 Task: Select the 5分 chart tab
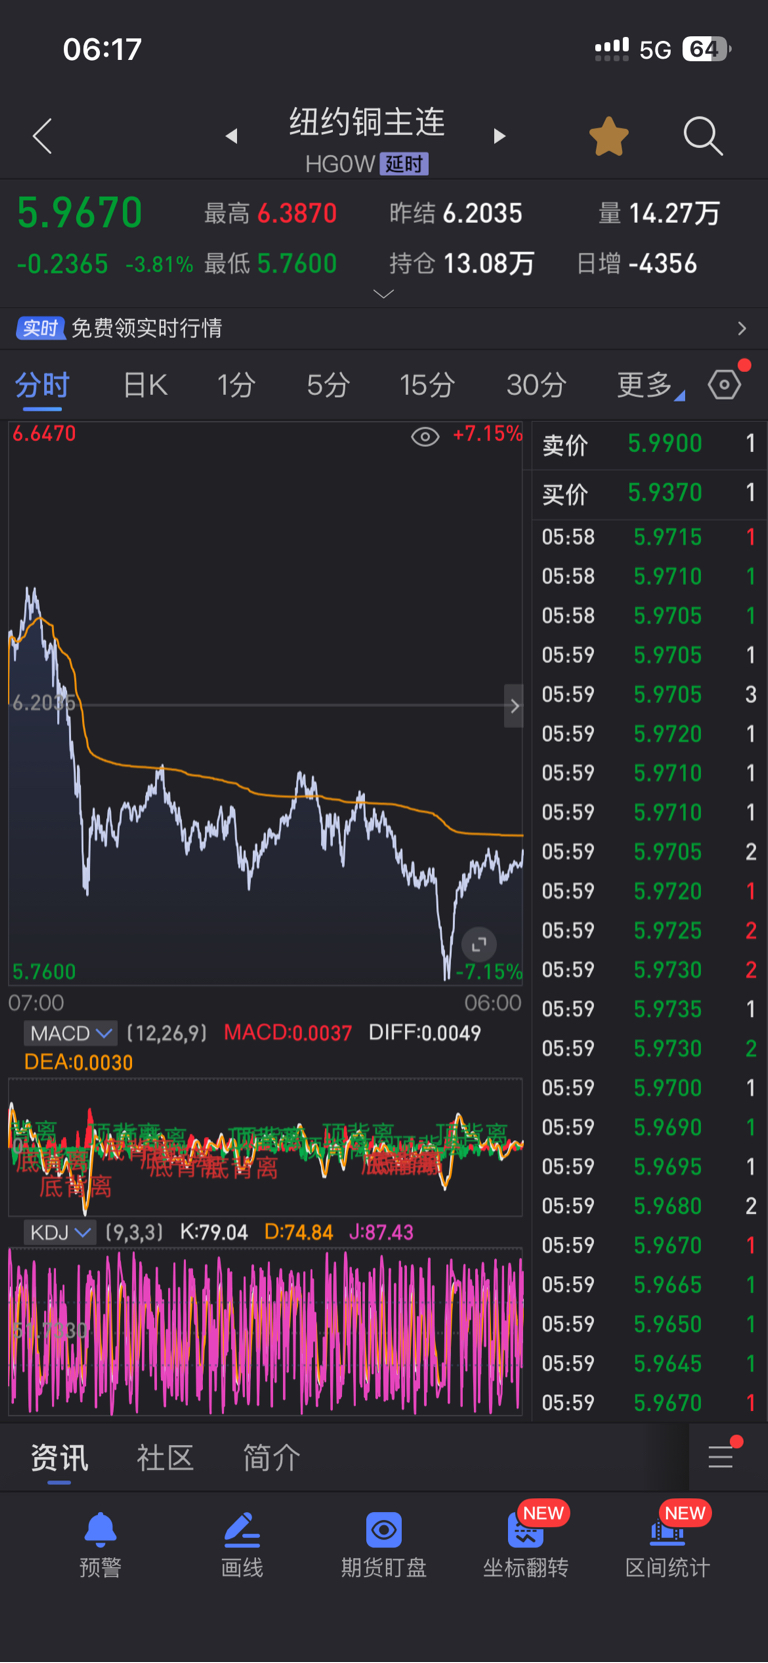(328, 385)
